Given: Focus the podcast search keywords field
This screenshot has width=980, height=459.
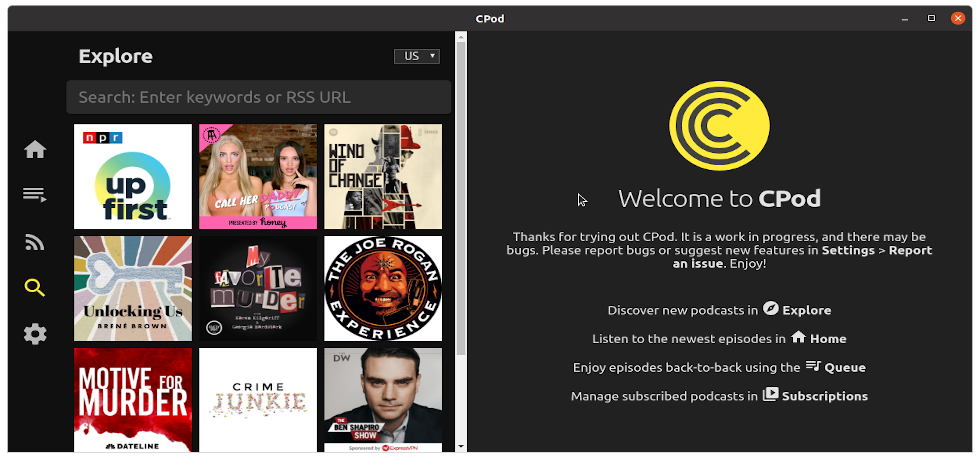Looking at the screenshot, I should (259, 97).
